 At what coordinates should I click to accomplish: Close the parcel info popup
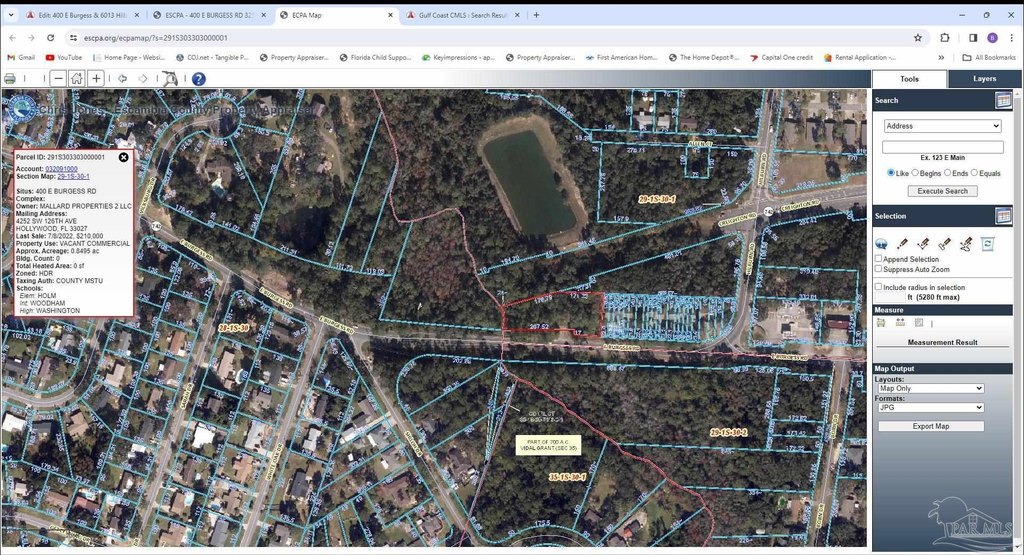(124, 157)
